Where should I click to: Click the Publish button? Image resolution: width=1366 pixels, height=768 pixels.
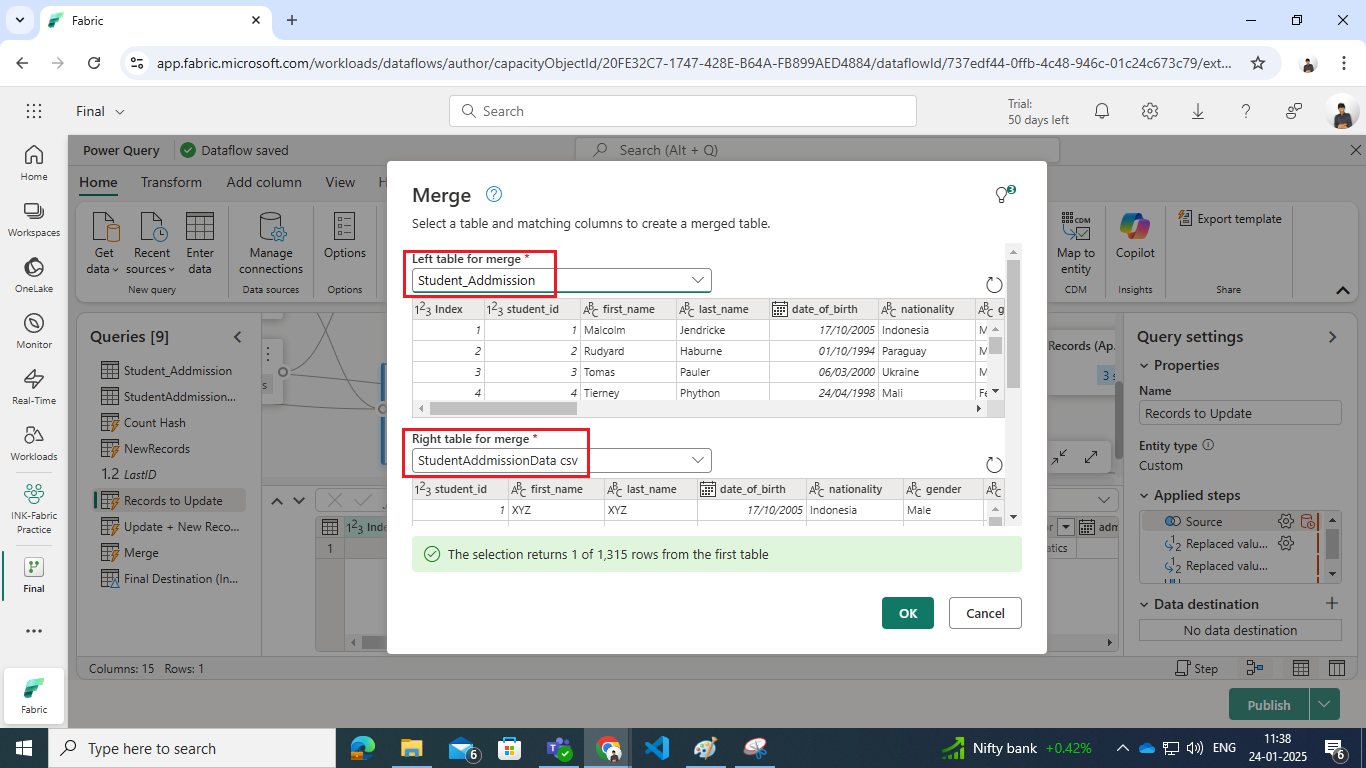(1269, 704)
